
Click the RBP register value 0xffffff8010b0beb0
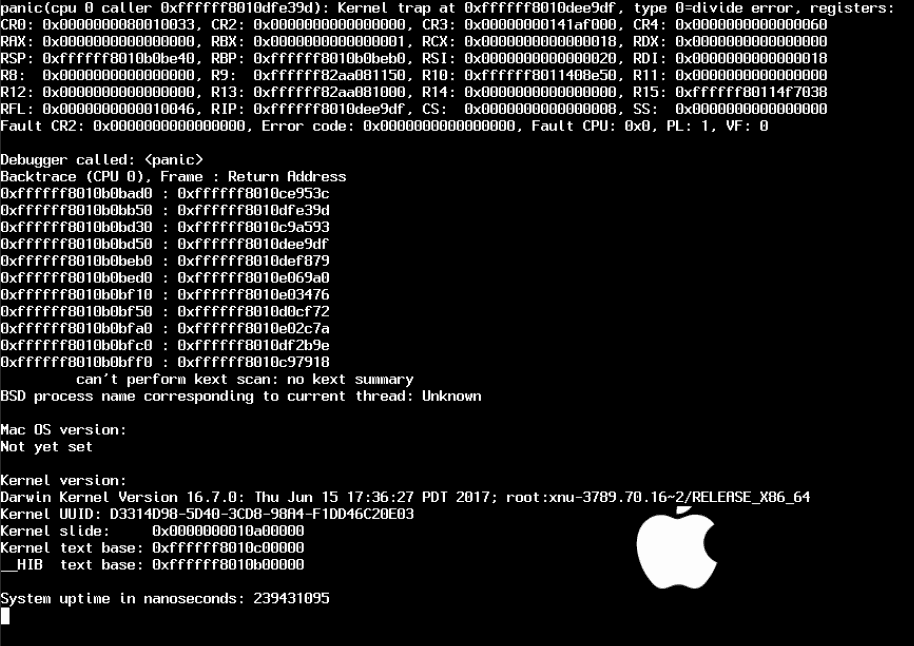coord(329,59)
